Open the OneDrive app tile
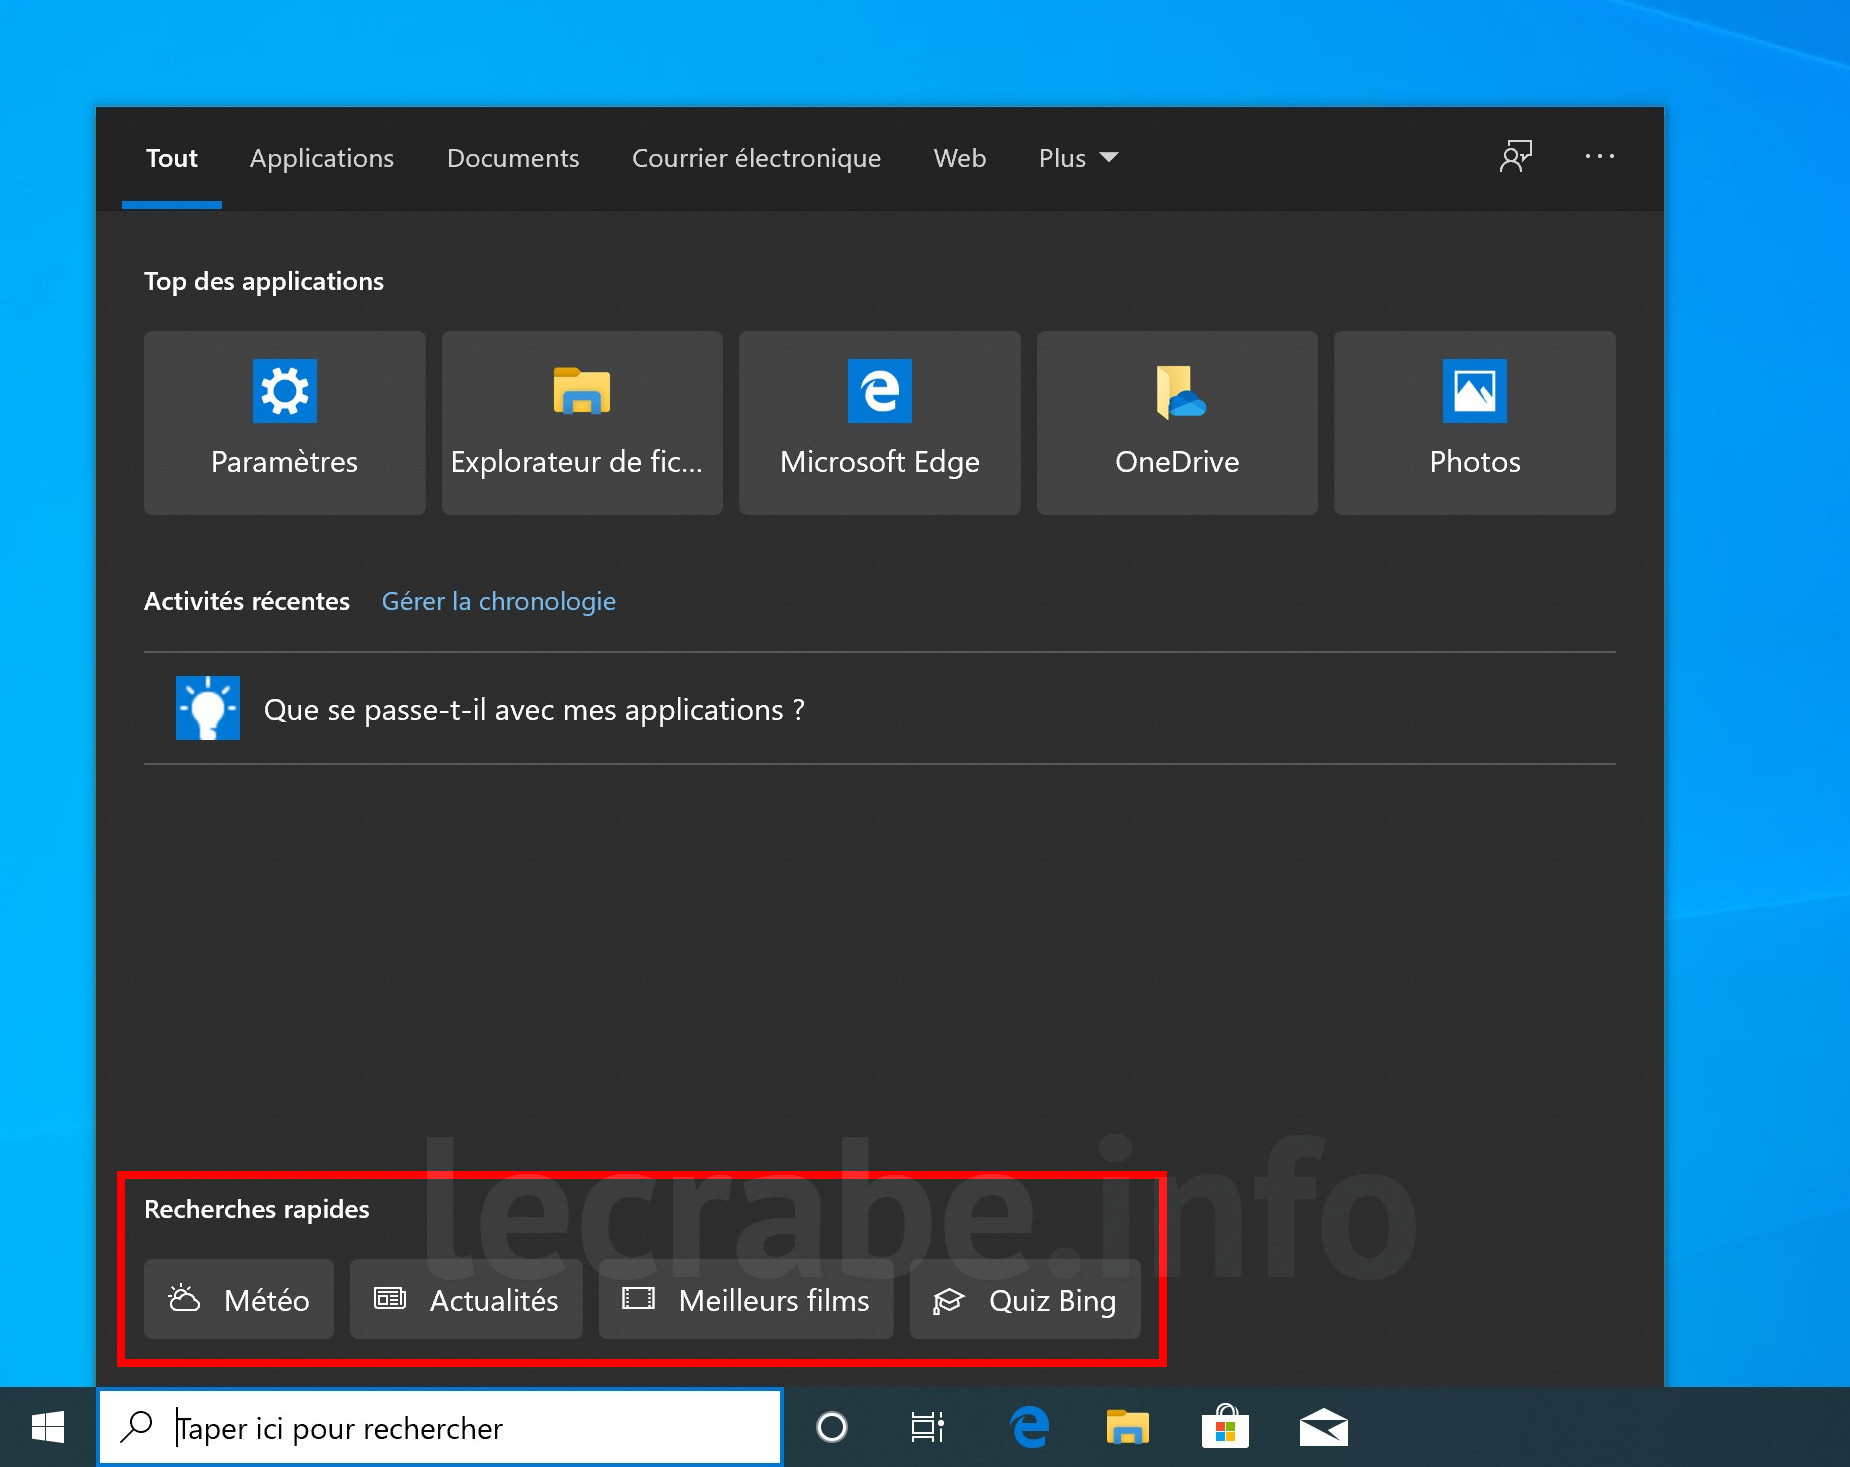This screenshot has width=1850, height=1467. [1177, 423]
